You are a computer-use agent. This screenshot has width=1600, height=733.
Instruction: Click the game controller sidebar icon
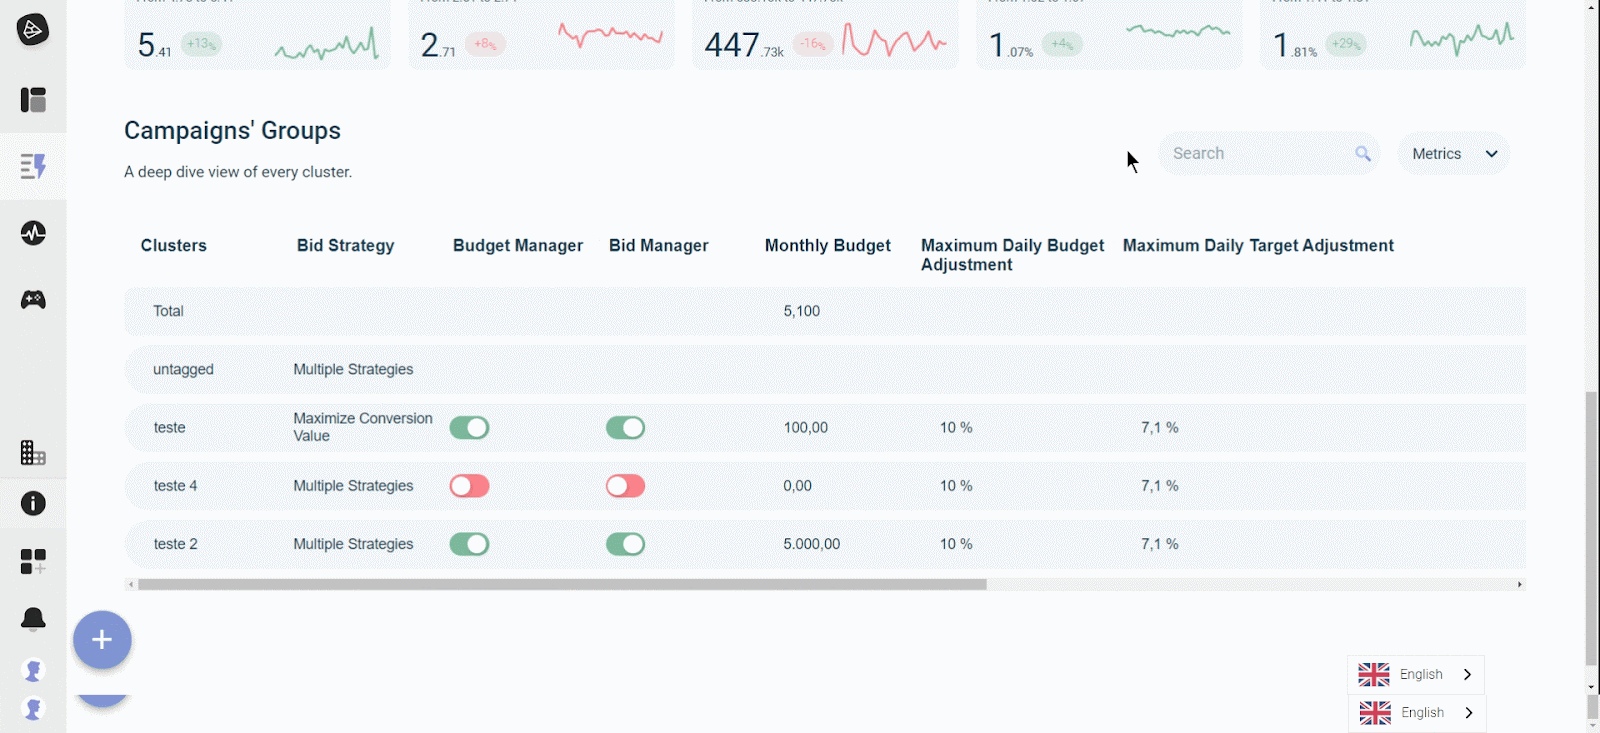(x=33, y=300)
